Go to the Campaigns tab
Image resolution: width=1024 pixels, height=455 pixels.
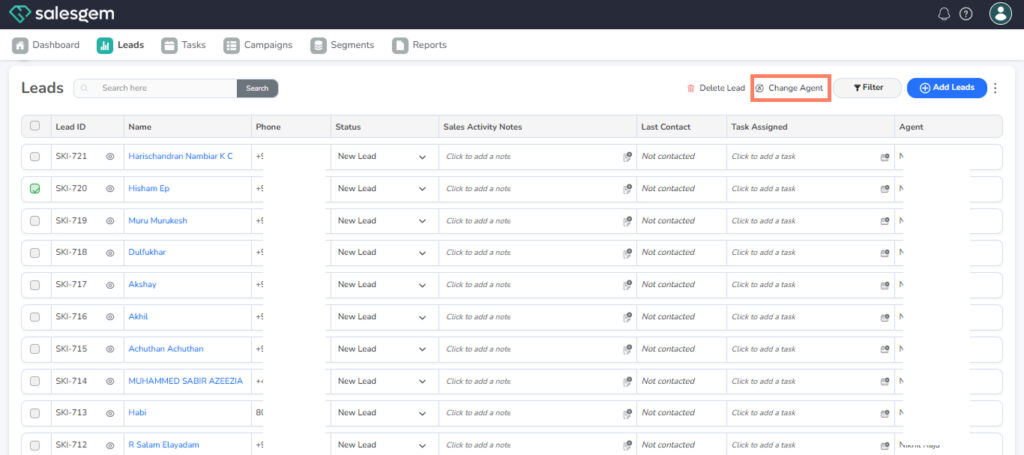[x=258, y=45]
